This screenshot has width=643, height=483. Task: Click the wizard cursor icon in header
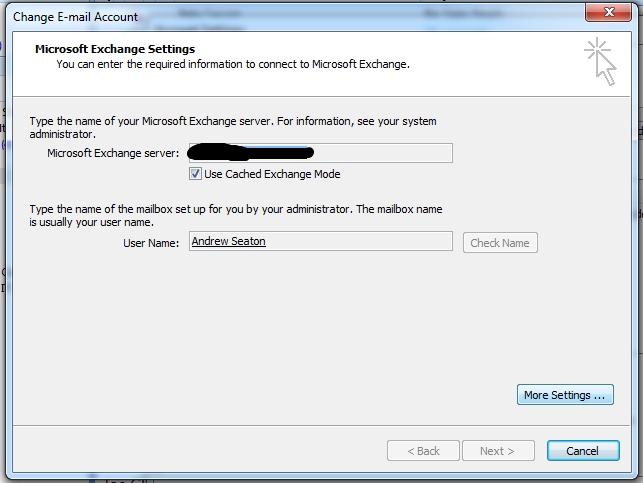[x=603, y=60]
